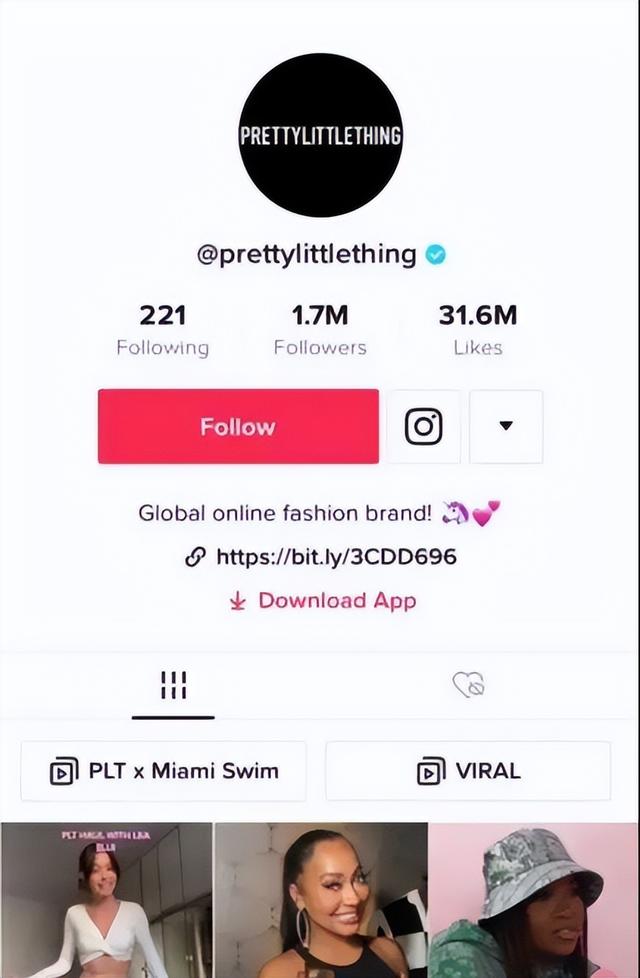Play the PLT haul with Lila video
This screenshot has width=640, height=978.
(106, 900)
